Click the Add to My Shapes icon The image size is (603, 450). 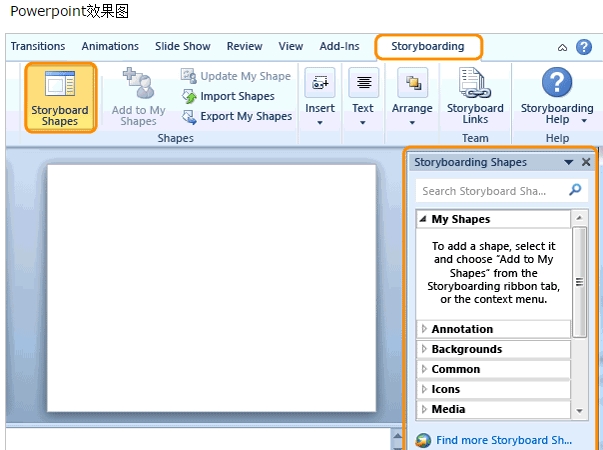coord(138,83)
